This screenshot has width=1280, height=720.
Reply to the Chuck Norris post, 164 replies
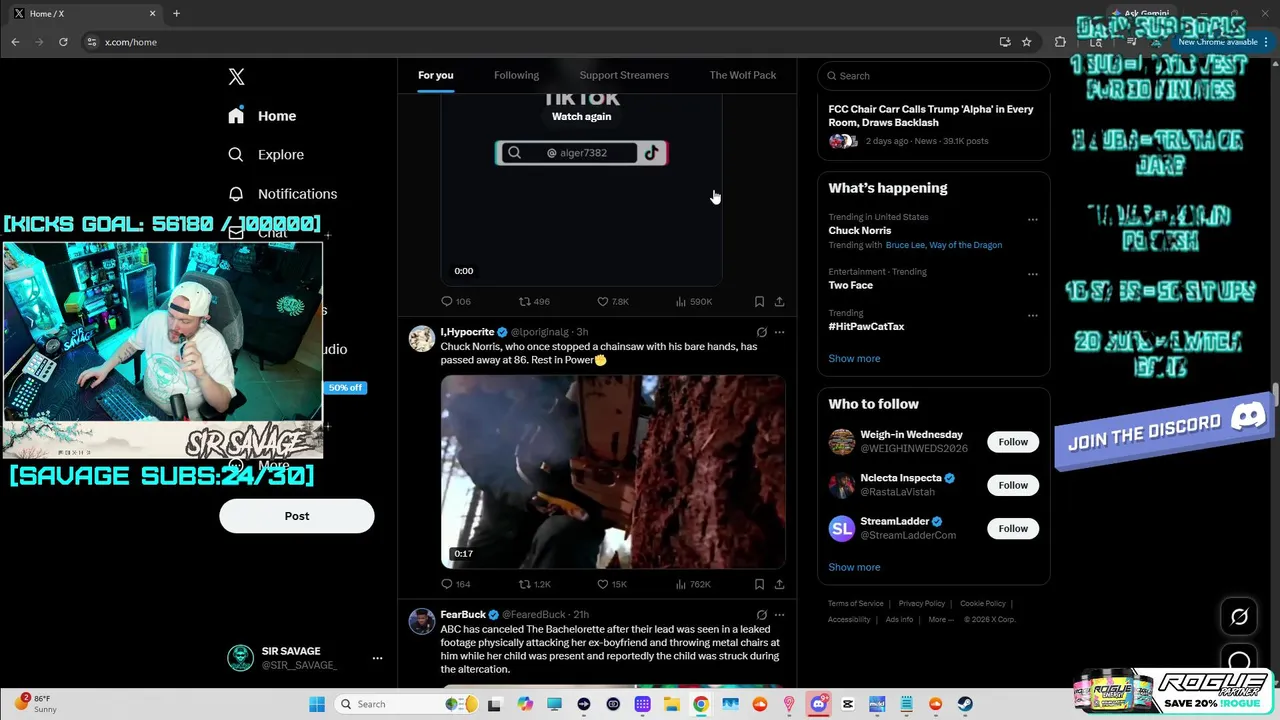coord(456,584)
